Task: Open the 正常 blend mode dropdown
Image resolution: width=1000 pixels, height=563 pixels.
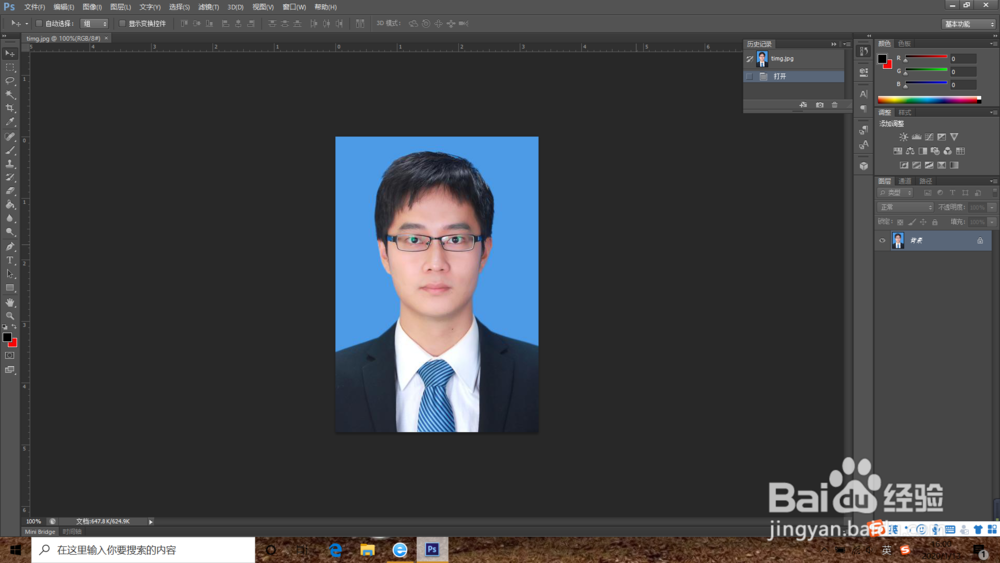Action: click(905, 207)
